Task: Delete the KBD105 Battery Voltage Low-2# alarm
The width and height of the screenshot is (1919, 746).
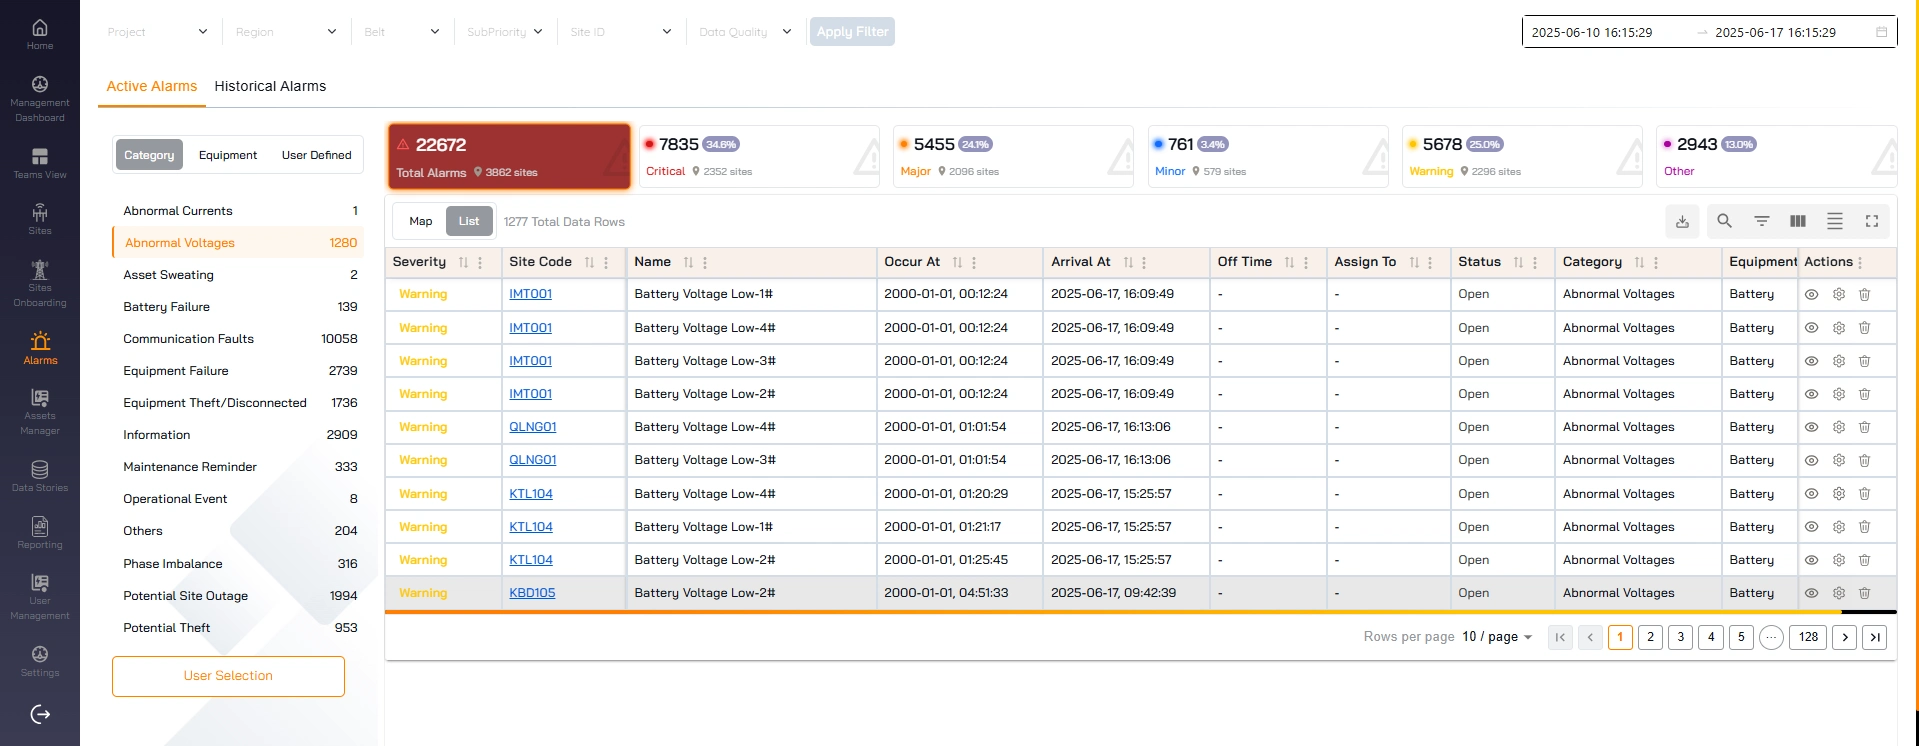Action: (1864, 593)
